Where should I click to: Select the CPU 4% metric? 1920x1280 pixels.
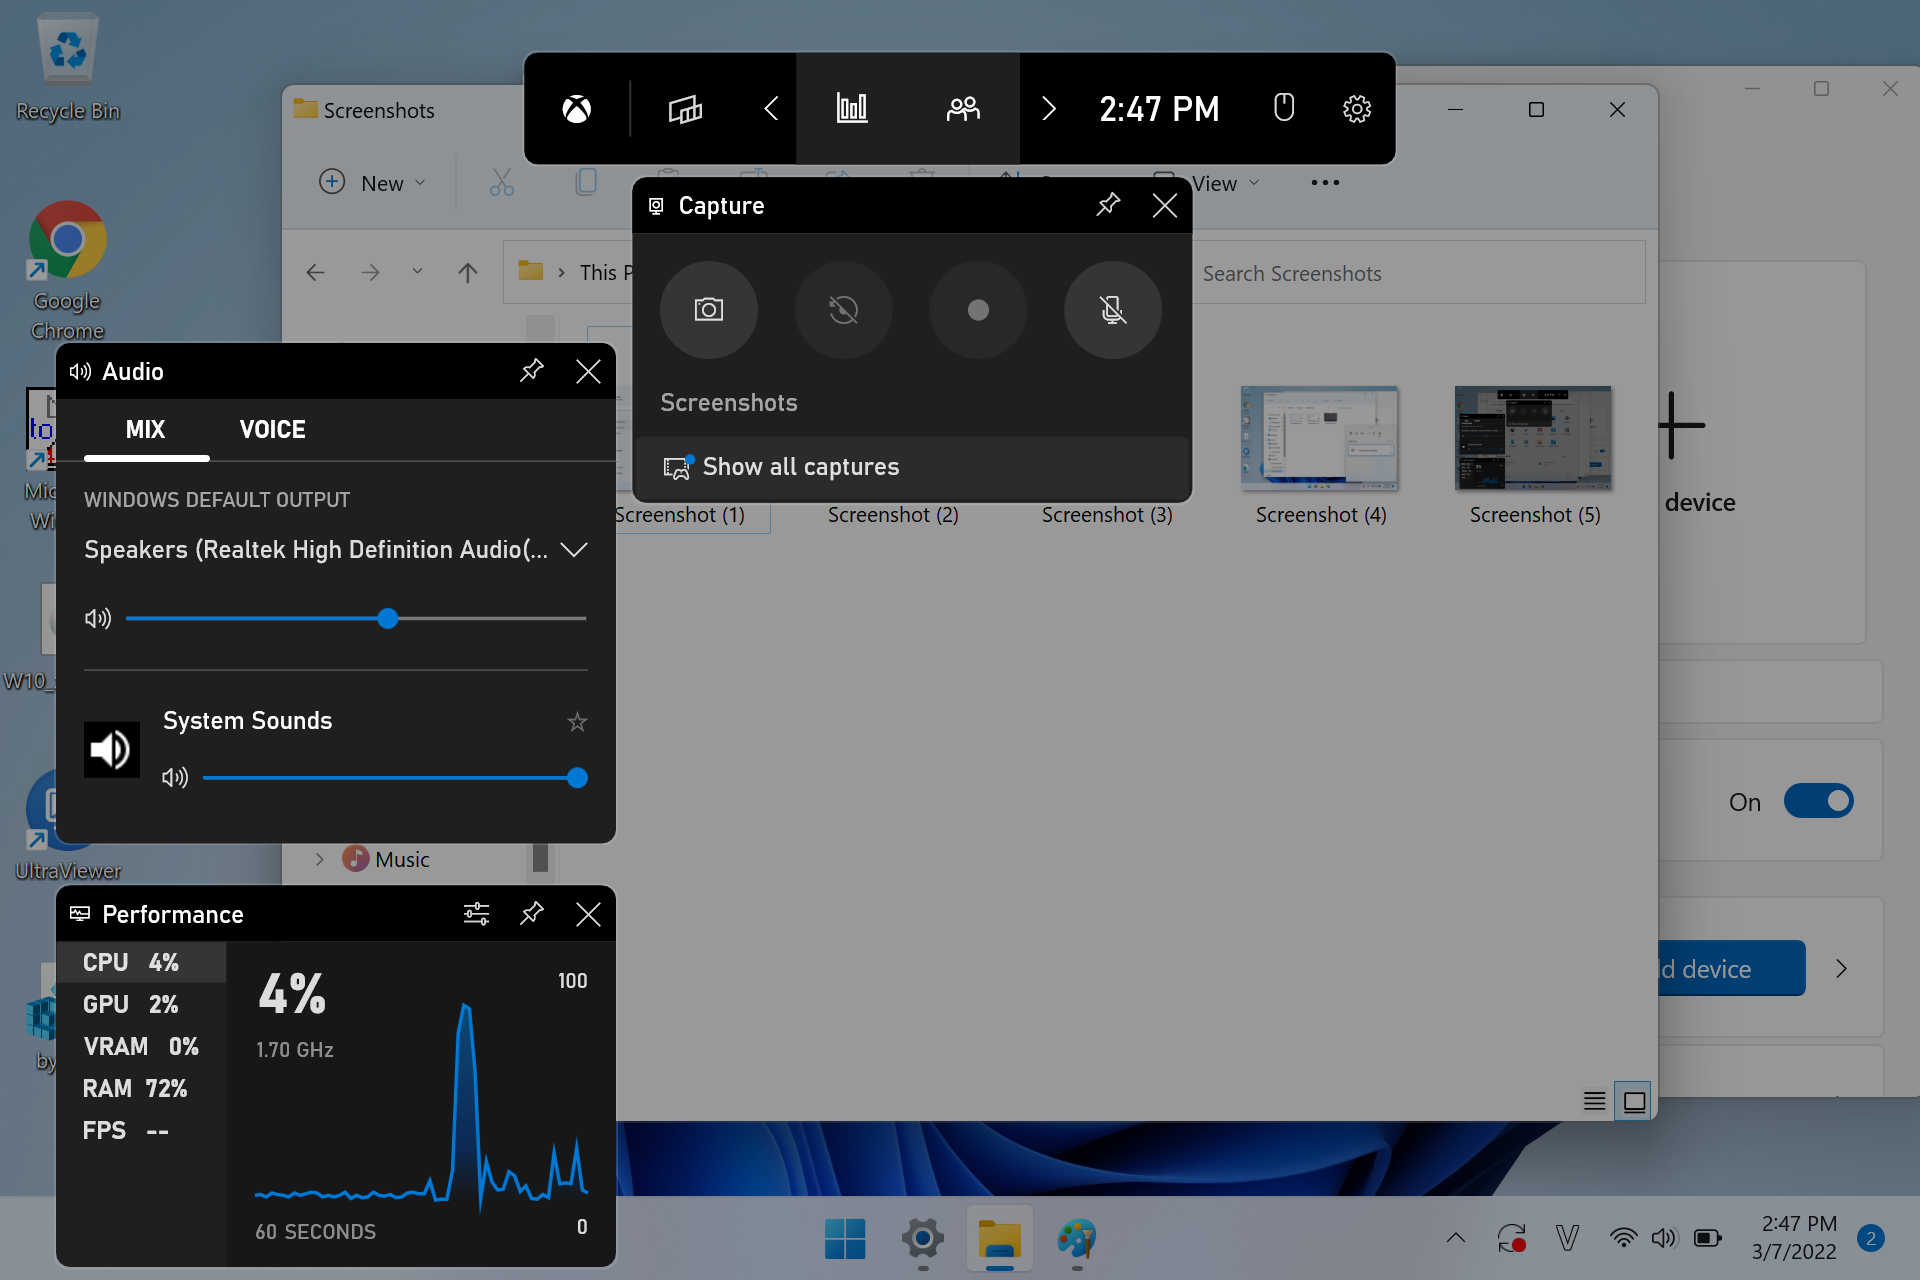coord(141,962)
